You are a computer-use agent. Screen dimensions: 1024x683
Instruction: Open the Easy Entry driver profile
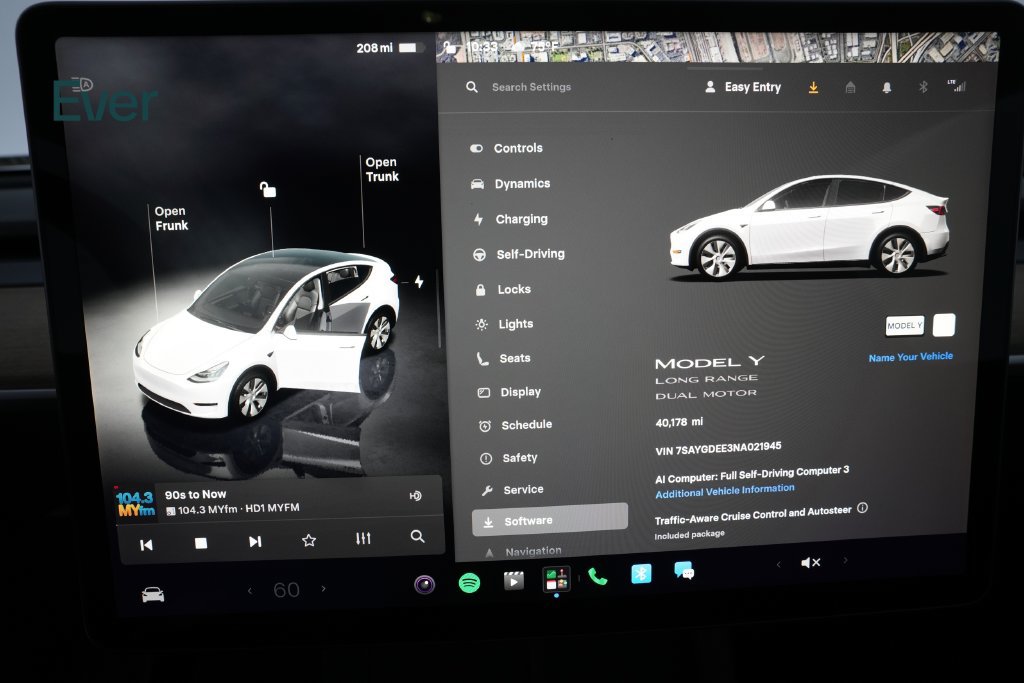click(x=743, y=87)
